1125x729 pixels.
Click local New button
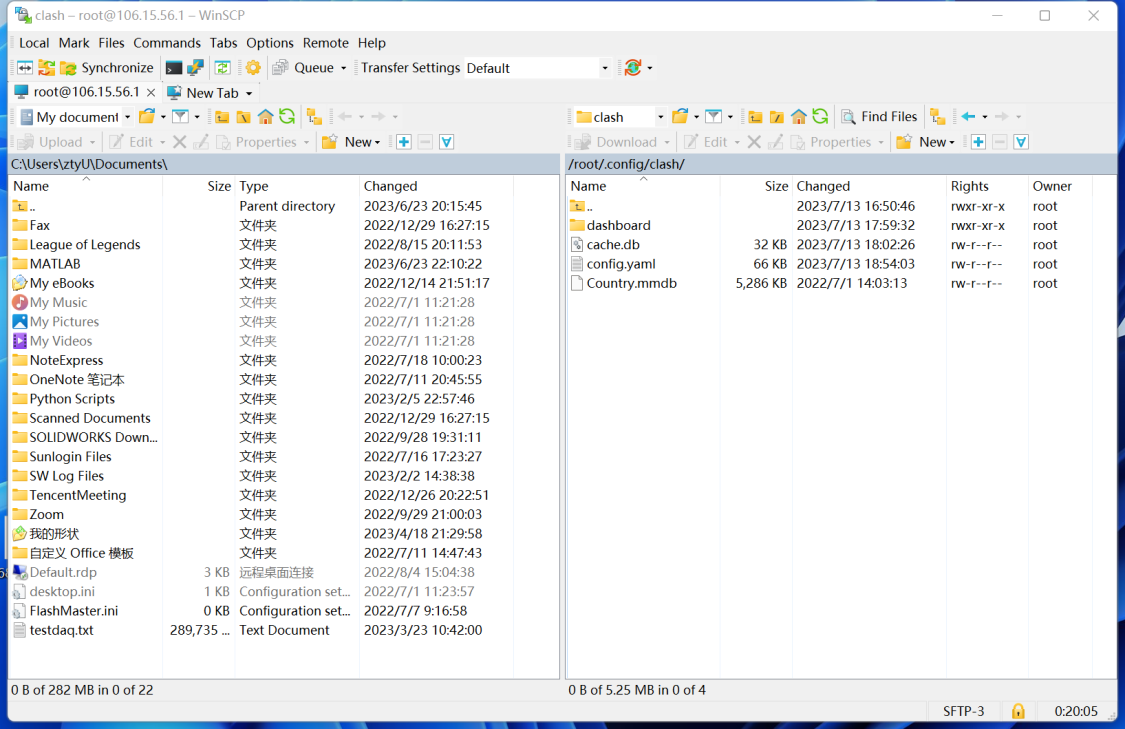click(x=352, y=141)
